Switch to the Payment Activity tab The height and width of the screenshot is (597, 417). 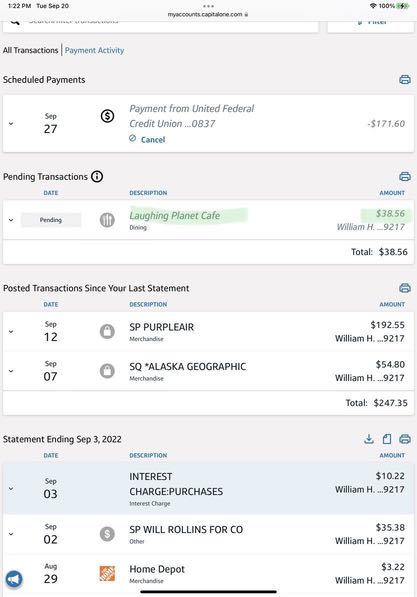[94, 50]
